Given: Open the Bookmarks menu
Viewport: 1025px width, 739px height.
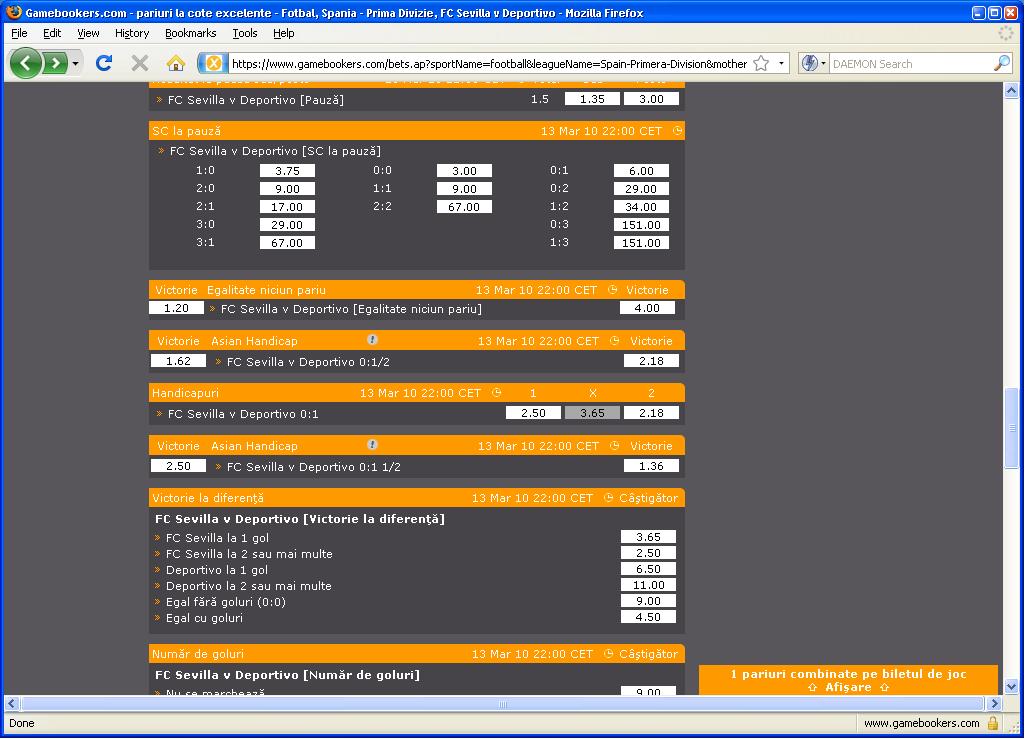Looking at the screenshot, I should tap(190, 33).
